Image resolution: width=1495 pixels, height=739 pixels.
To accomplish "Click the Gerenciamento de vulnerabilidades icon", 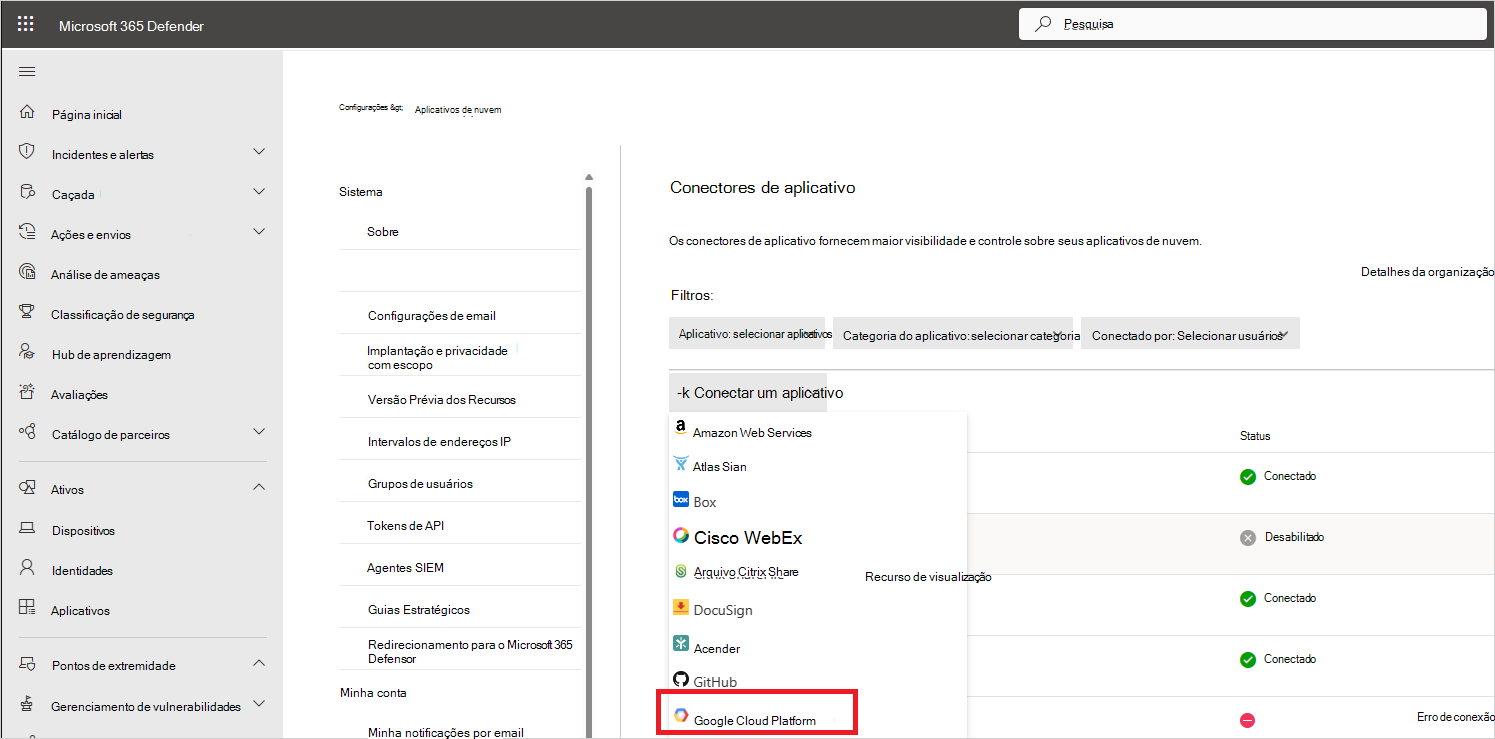I will pyautogui.click(x=27, y=704).
